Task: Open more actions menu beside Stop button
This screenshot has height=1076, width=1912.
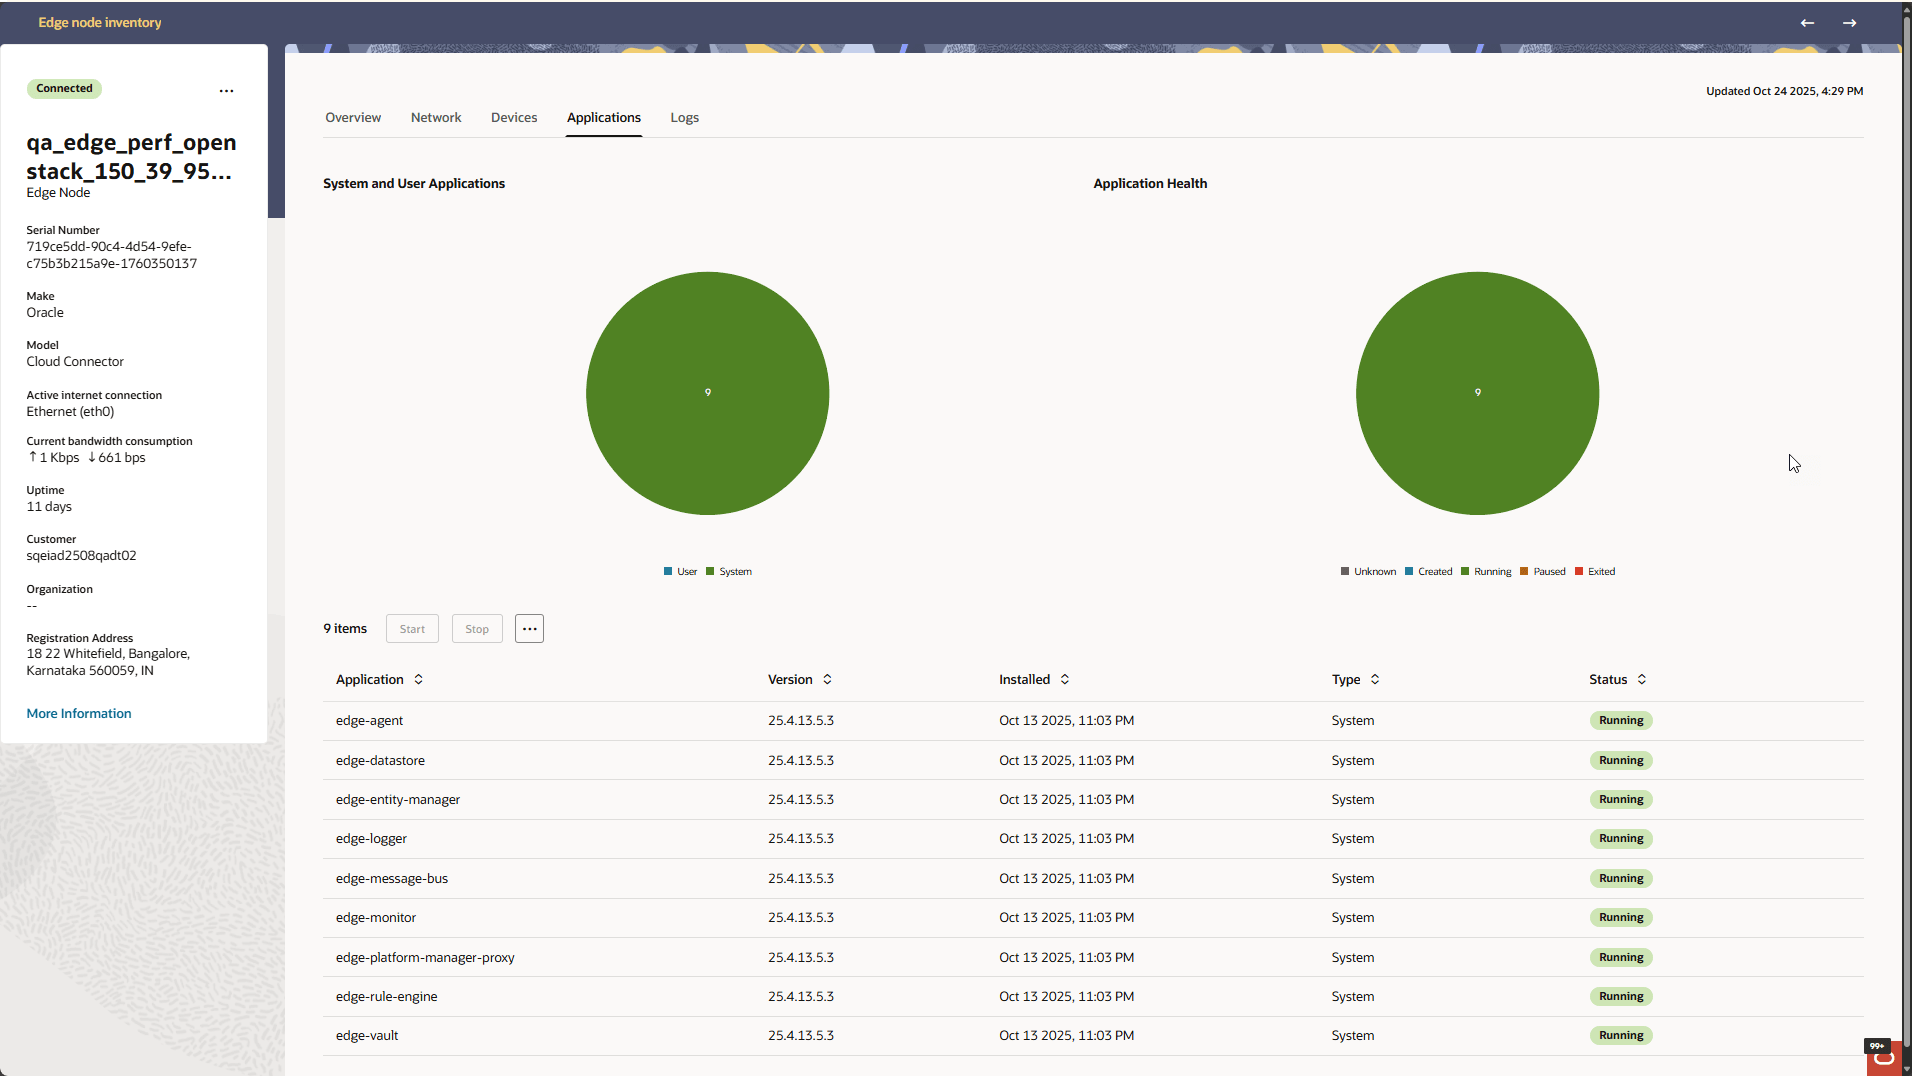Action: (528, 628)
